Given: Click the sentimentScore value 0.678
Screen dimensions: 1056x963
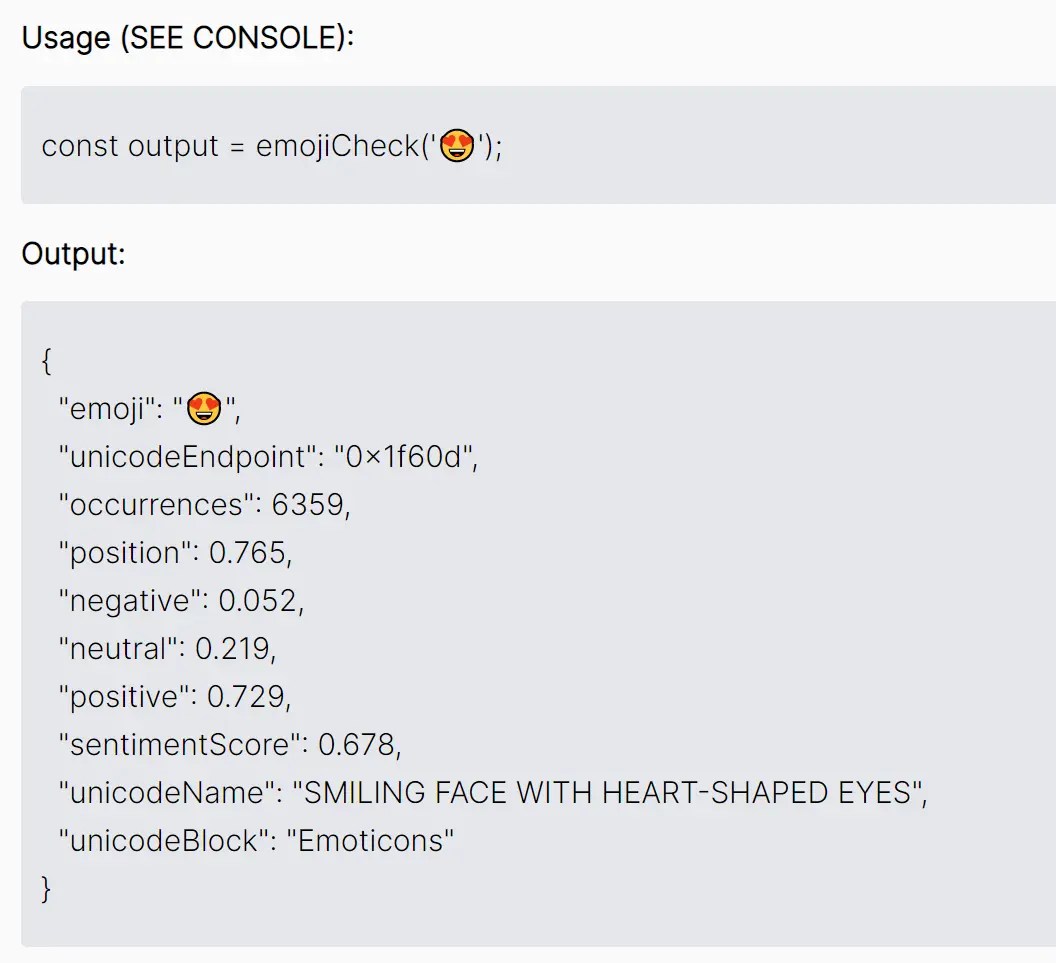Looking at the screenshot, I should tap(356, 745).
